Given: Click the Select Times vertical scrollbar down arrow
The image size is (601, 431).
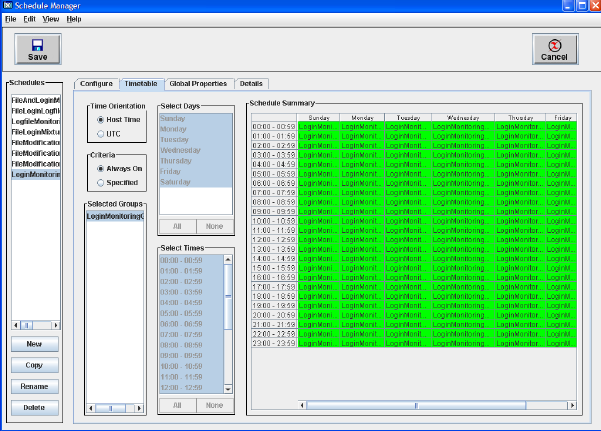Looking at the screenshot, I should (228, 391).
